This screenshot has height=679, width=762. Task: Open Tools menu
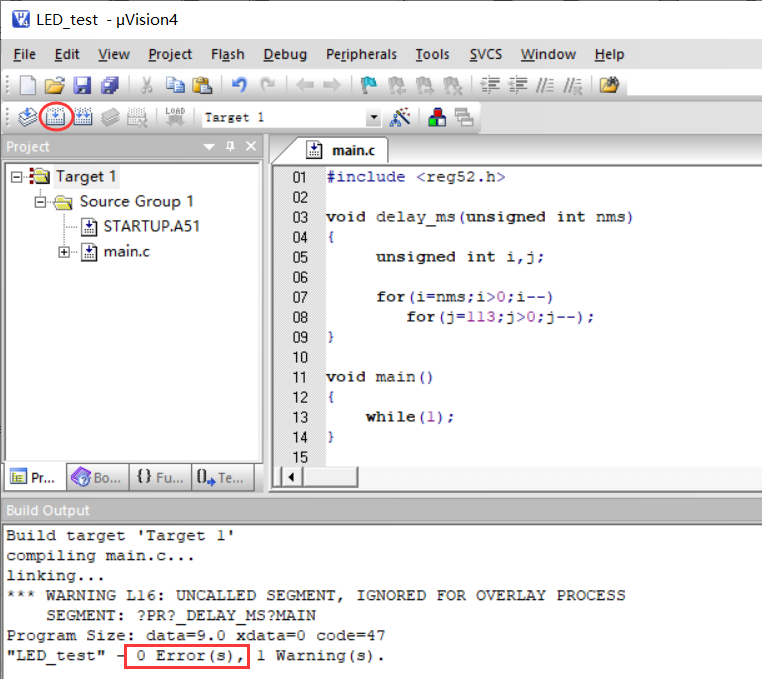pyautogui.click(x=432, y=54)
